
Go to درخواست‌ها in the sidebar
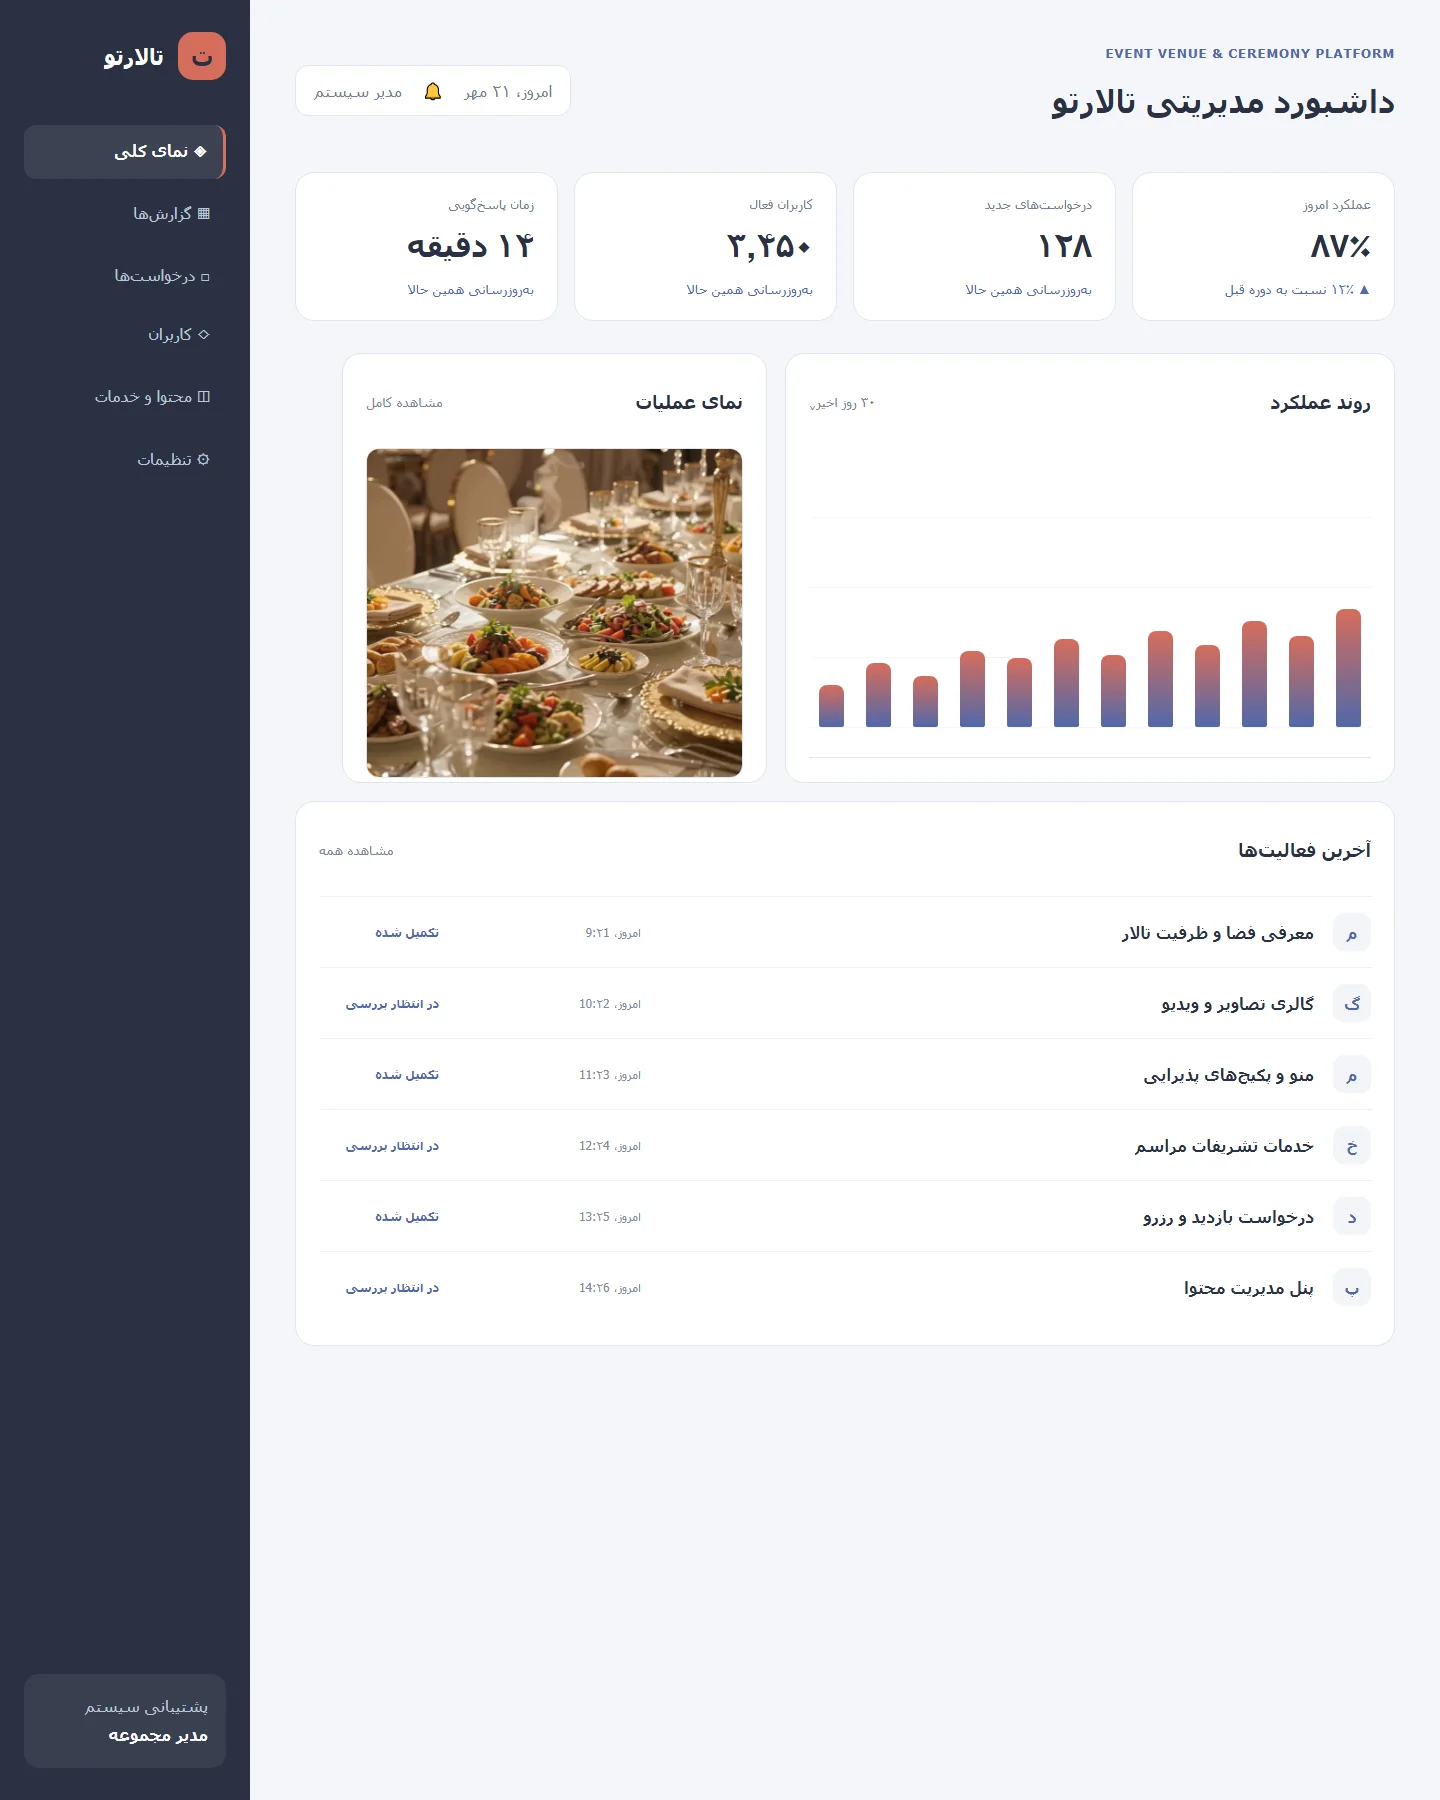click(125, 276)
